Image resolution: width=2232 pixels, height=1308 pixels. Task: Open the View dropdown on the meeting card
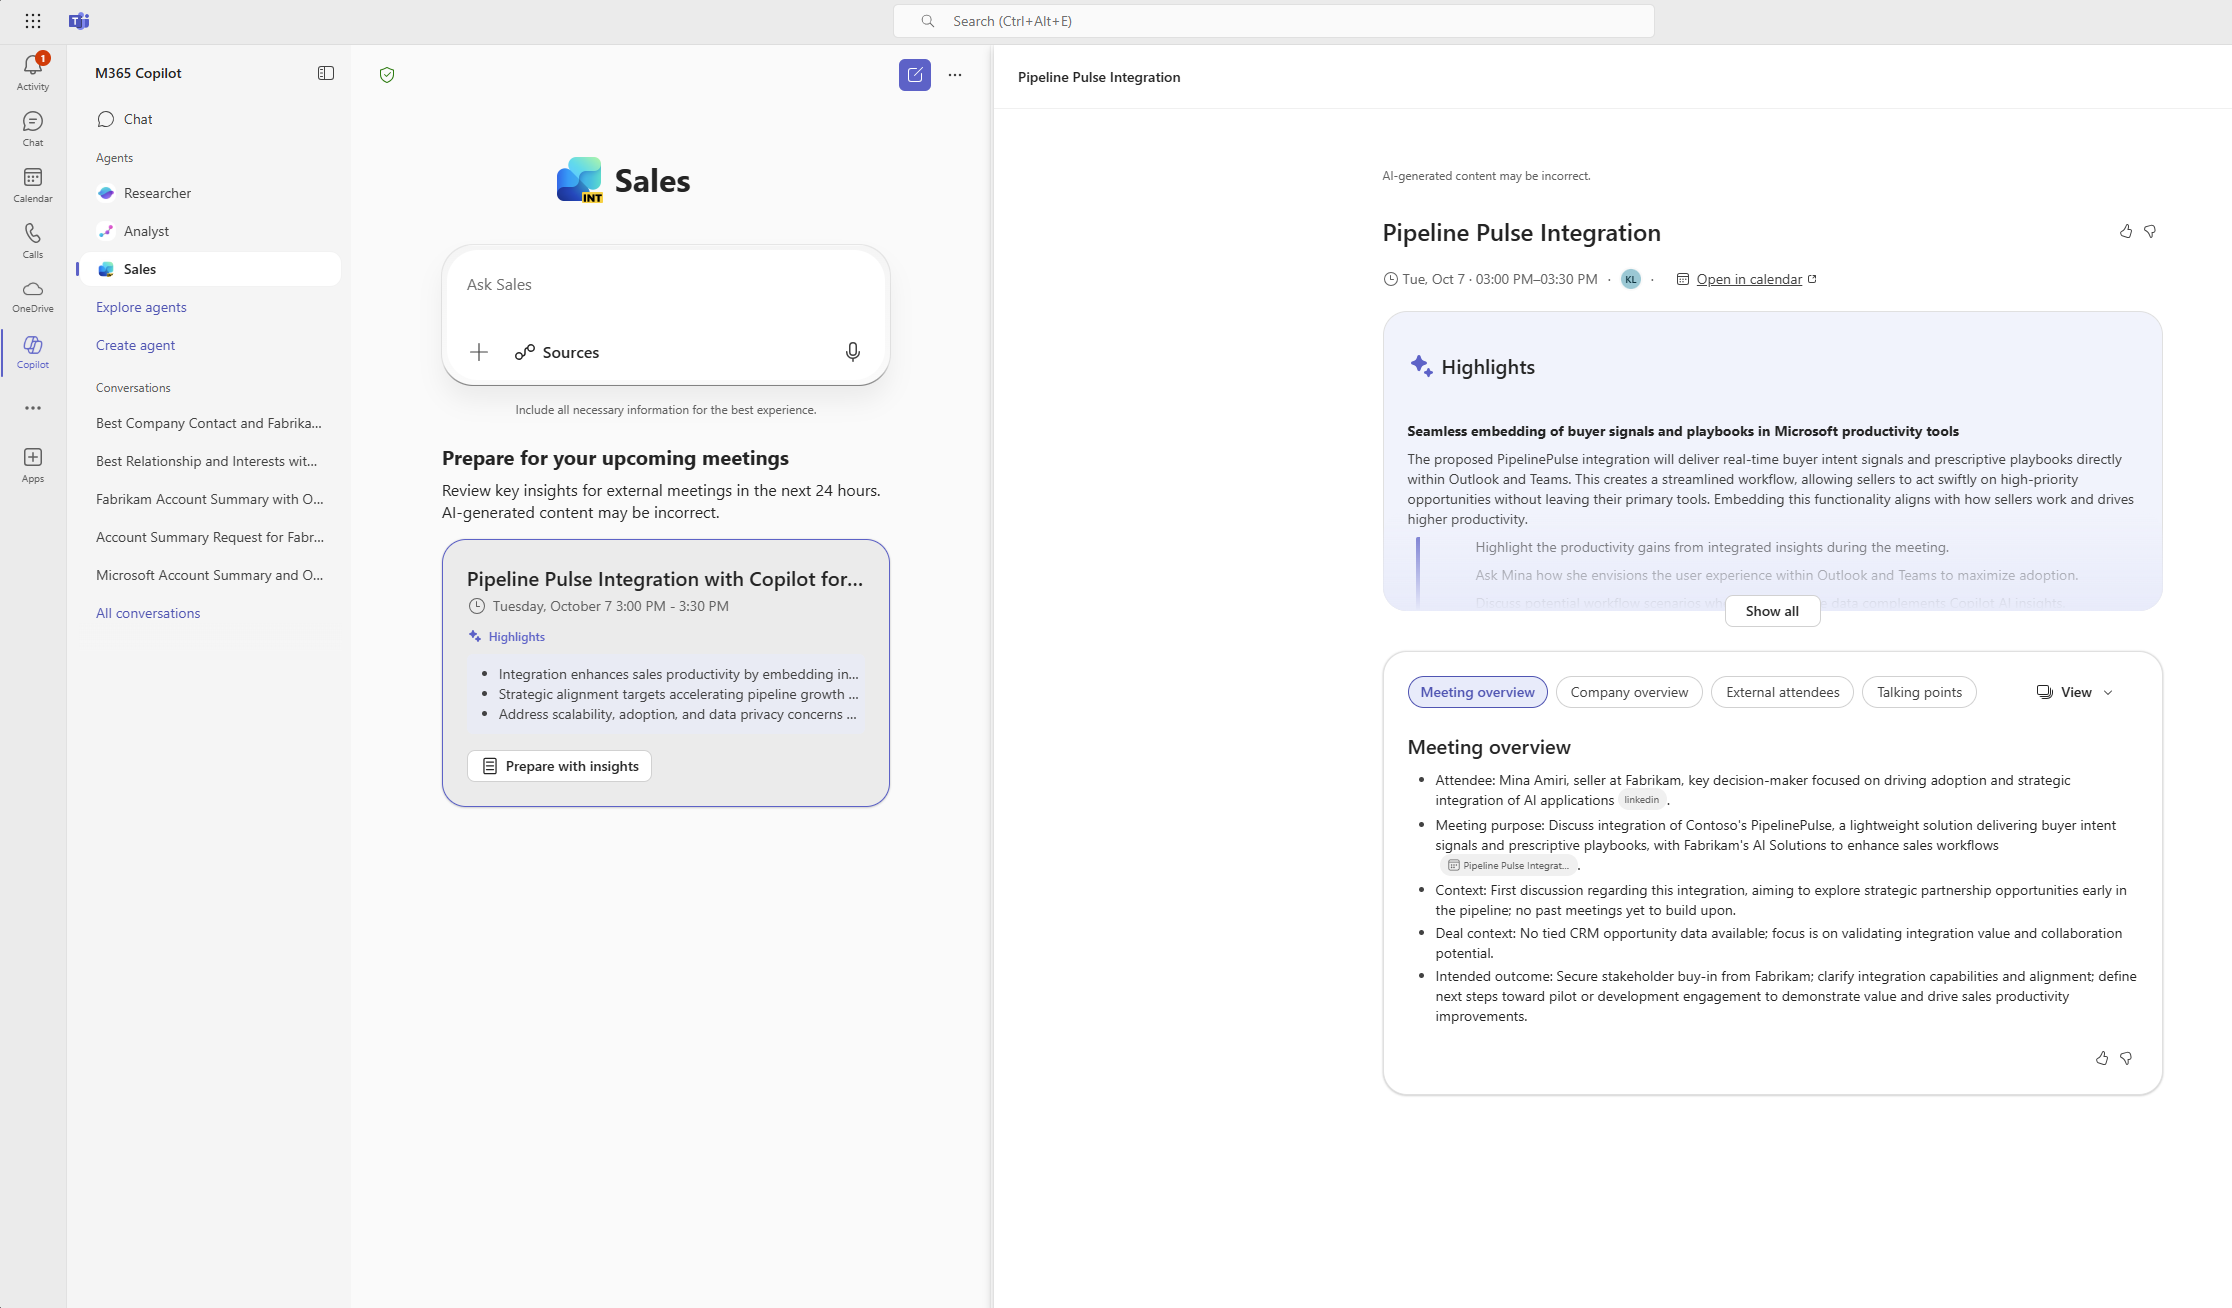click(x=2073, y=691)
